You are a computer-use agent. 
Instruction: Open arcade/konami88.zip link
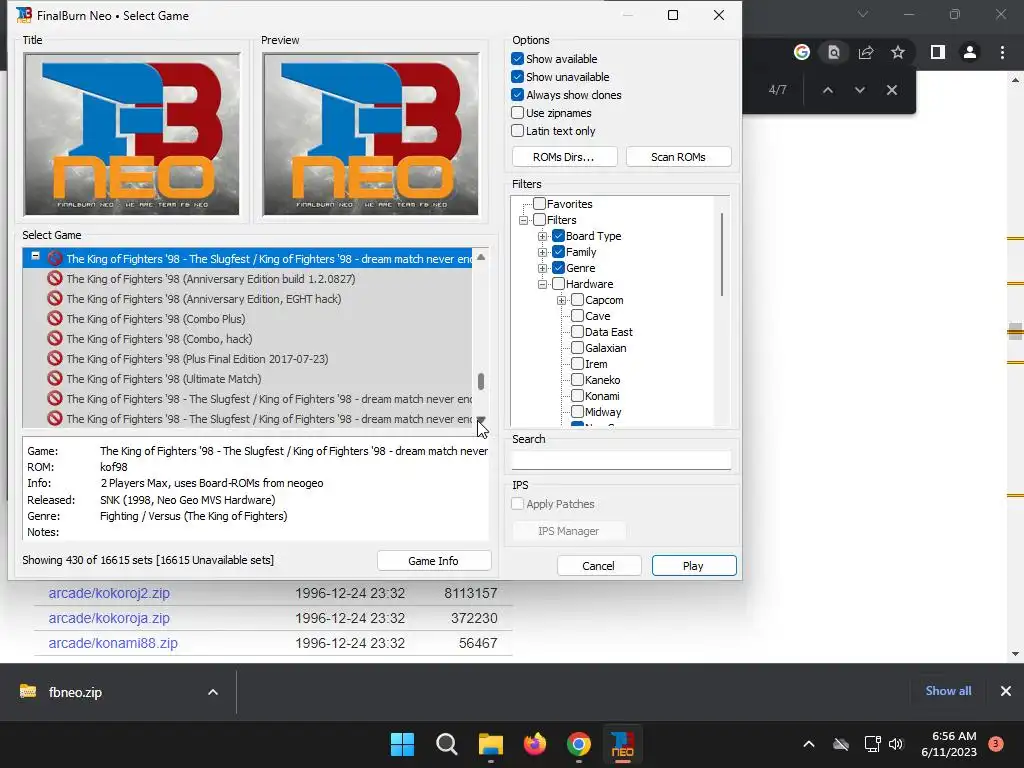[113, 643]
